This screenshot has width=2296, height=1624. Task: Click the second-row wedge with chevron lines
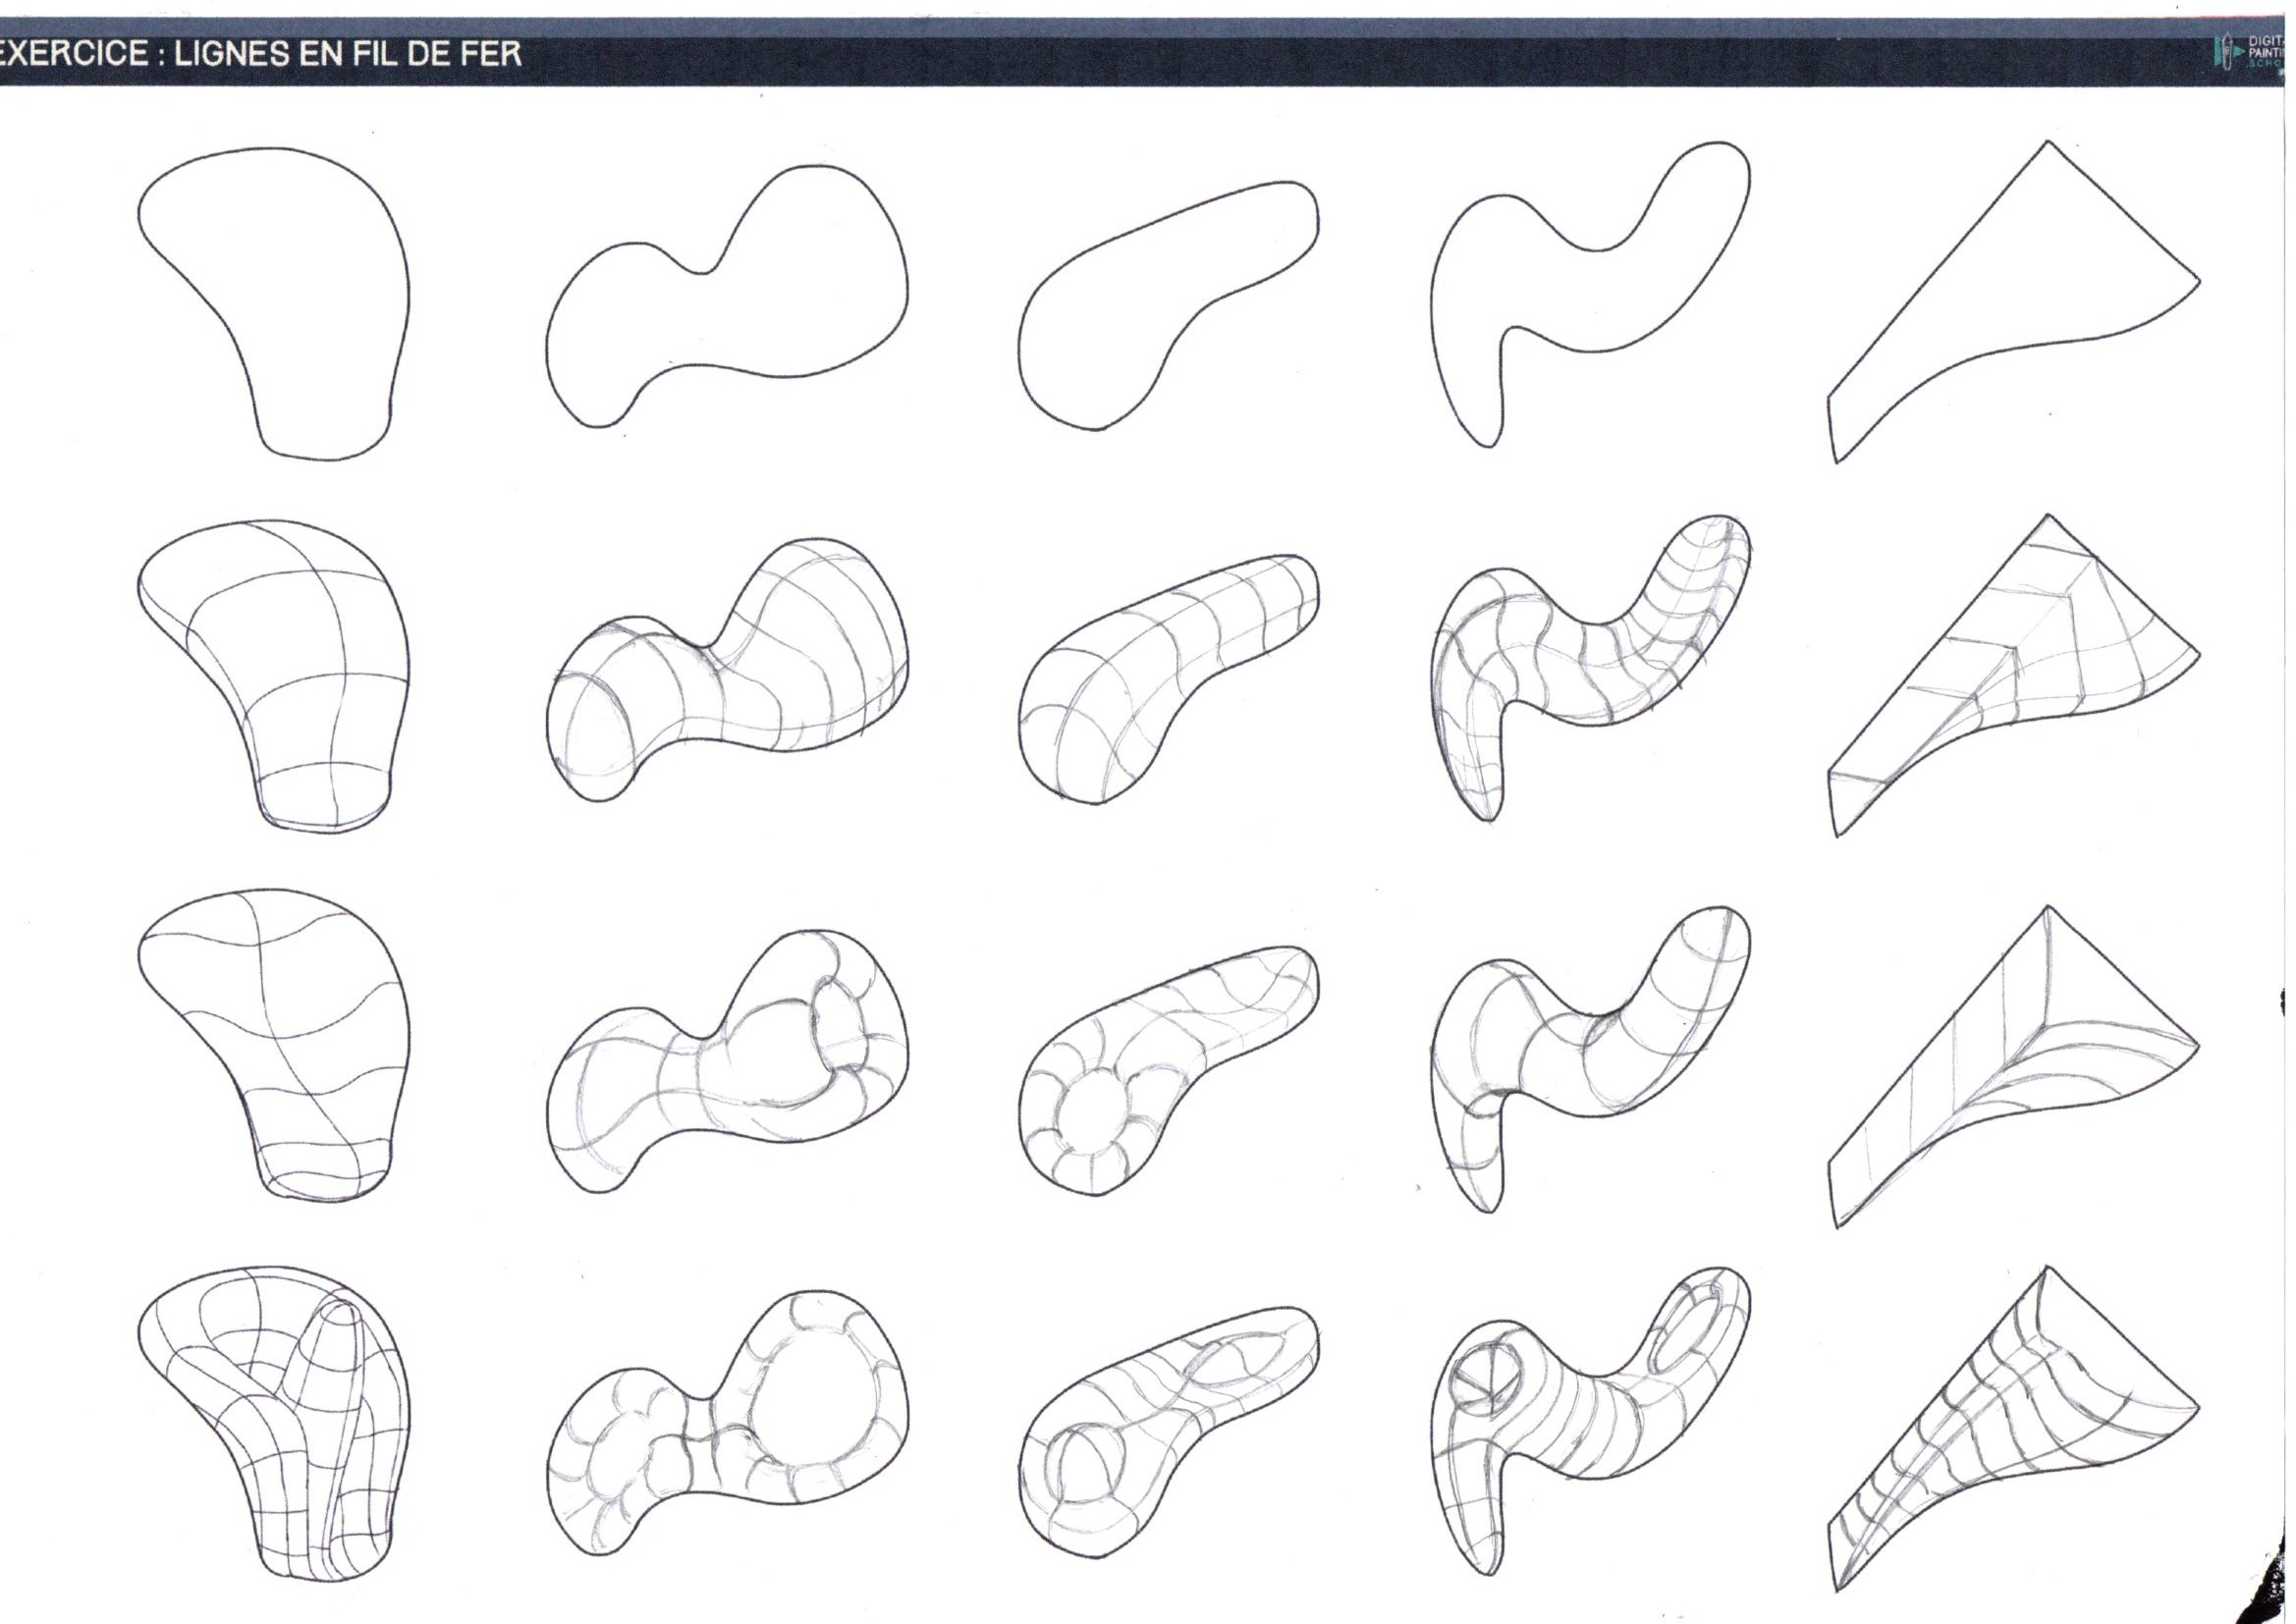[2010, 670]
